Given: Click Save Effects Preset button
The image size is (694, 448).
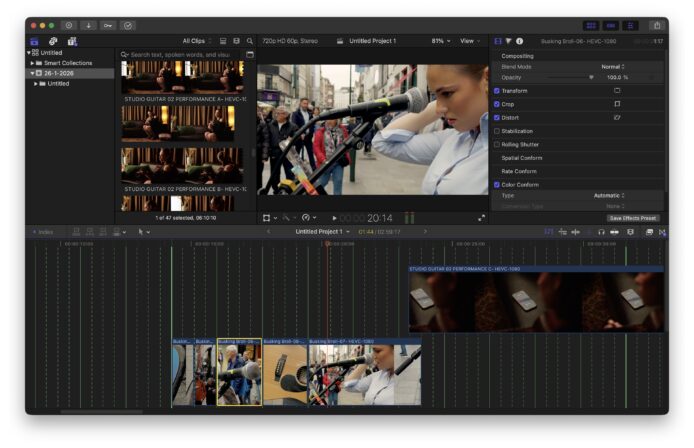Looking at the screenshot, I should tap(633, 218).
